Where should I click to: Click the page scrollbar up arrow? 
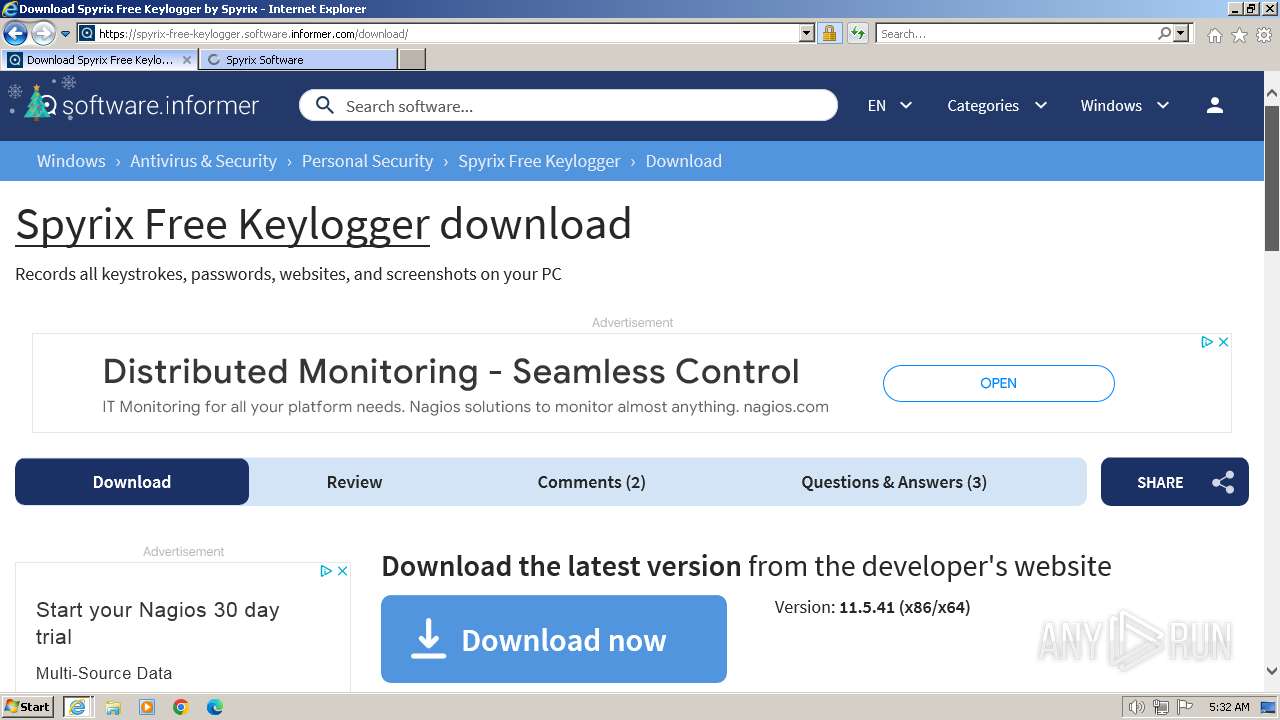(x=1272, y=94)
